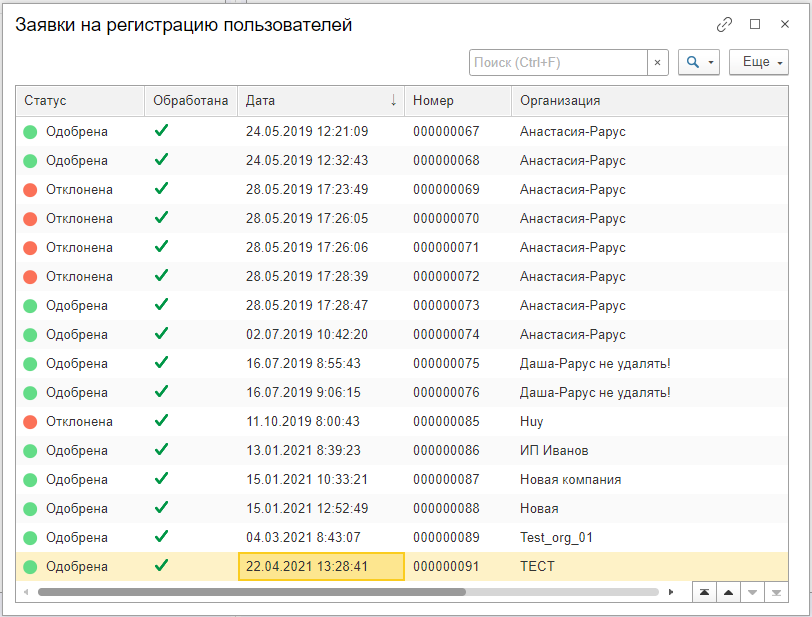The image size is (812, 617).
Task: Click the processed checkmark for request 000000067
Action: click(x=161, y=131)
